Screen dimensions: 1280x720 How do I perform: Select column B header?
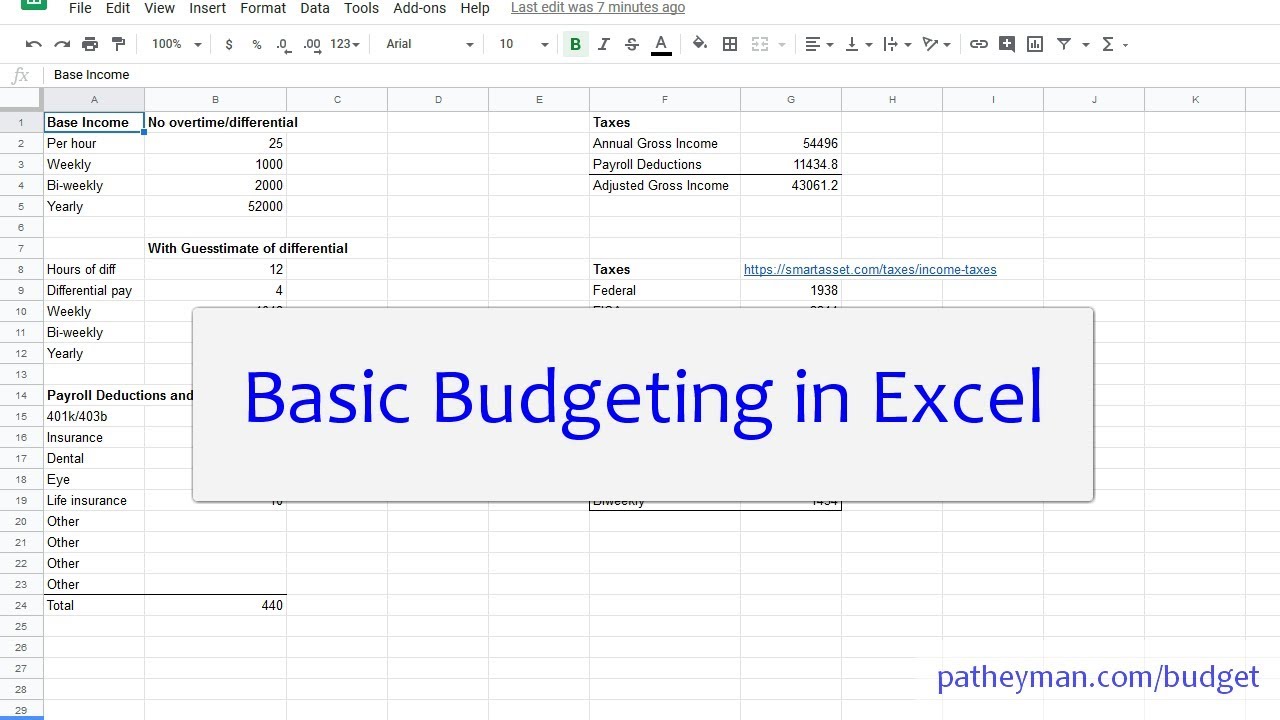(x=215, y=99)
